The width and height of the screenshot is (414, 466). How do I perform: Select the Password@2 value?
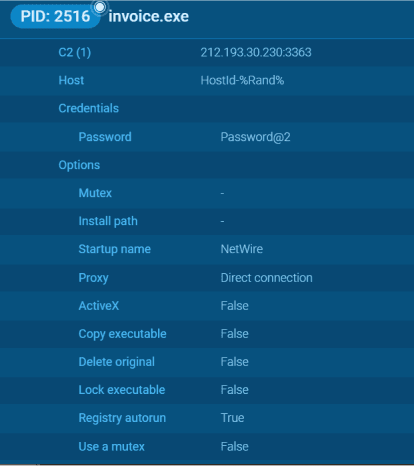pyautogui.click(x=256, y=137)
